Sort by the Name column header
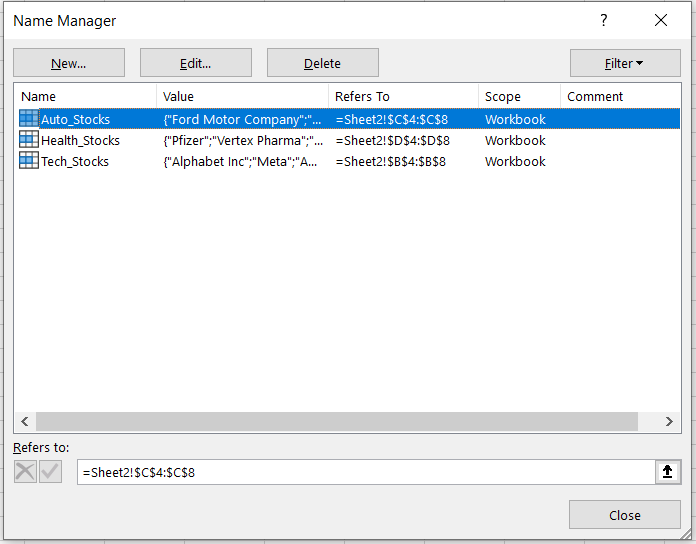Screen dimensions: 696x544 tap(85, 96)
